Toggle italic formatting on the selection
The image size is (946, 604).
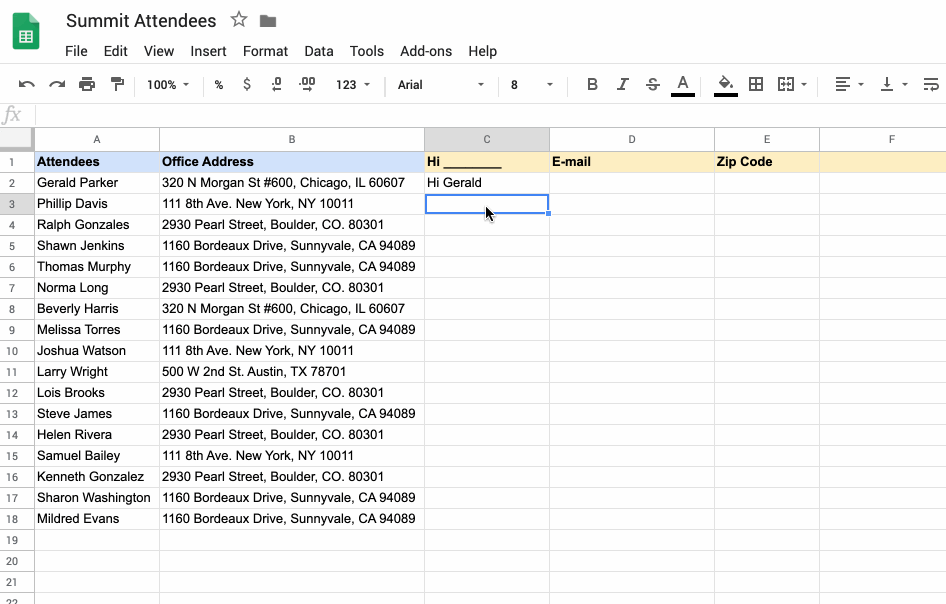point(620,85)
